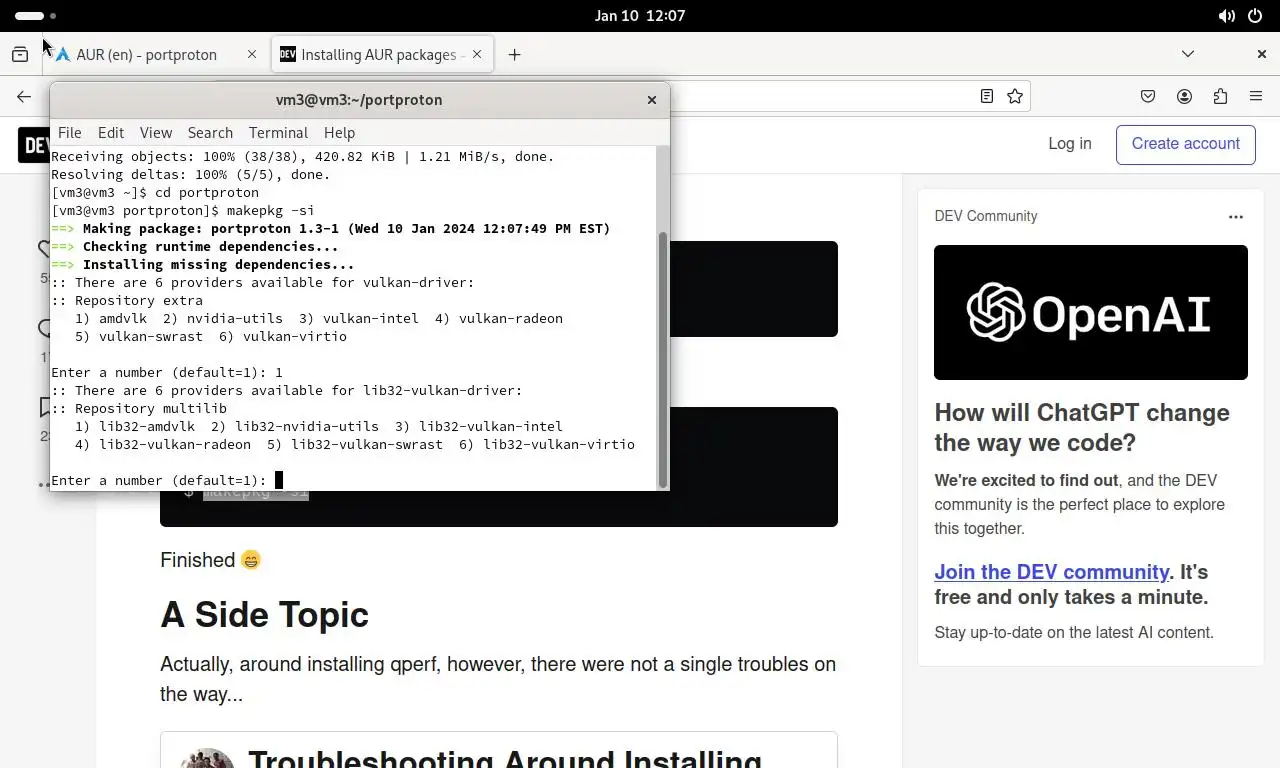
Task: Open a new browser tab
Action: pos(514,55)
